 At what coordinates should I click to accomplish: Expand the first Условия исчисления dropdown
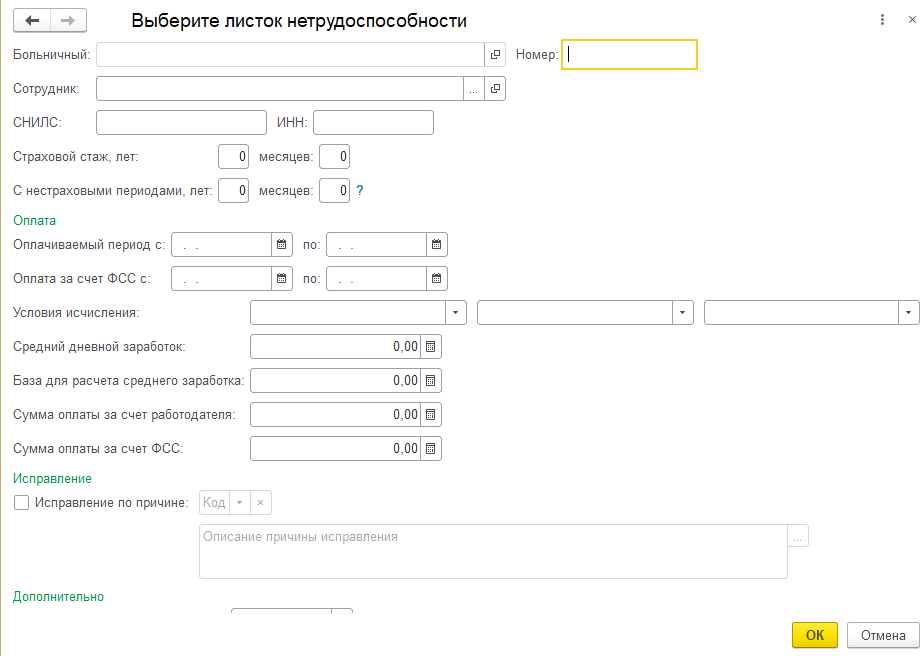point(457,313)
